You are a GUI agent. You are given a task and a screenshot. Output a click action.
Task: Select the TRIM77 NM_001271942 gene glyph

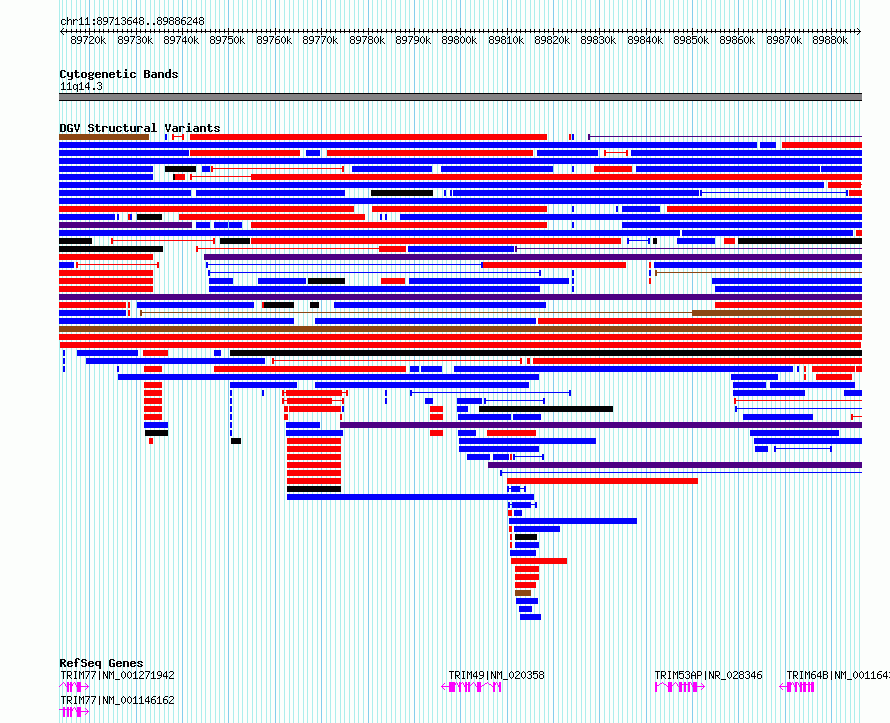(74, 687)
